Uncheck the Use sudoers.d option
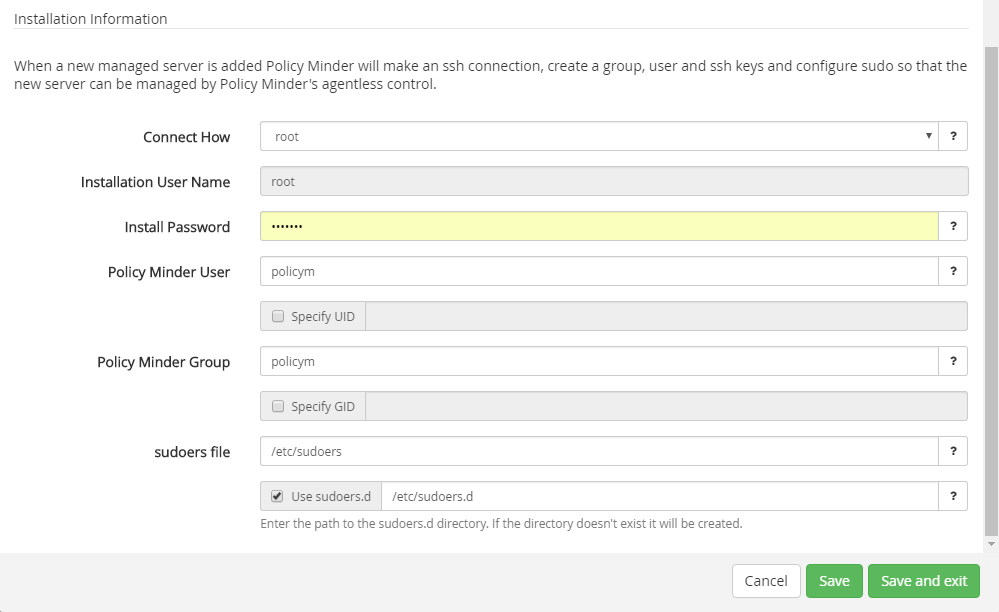This screenshot has height=612, width=999. [x=277, y=496]
